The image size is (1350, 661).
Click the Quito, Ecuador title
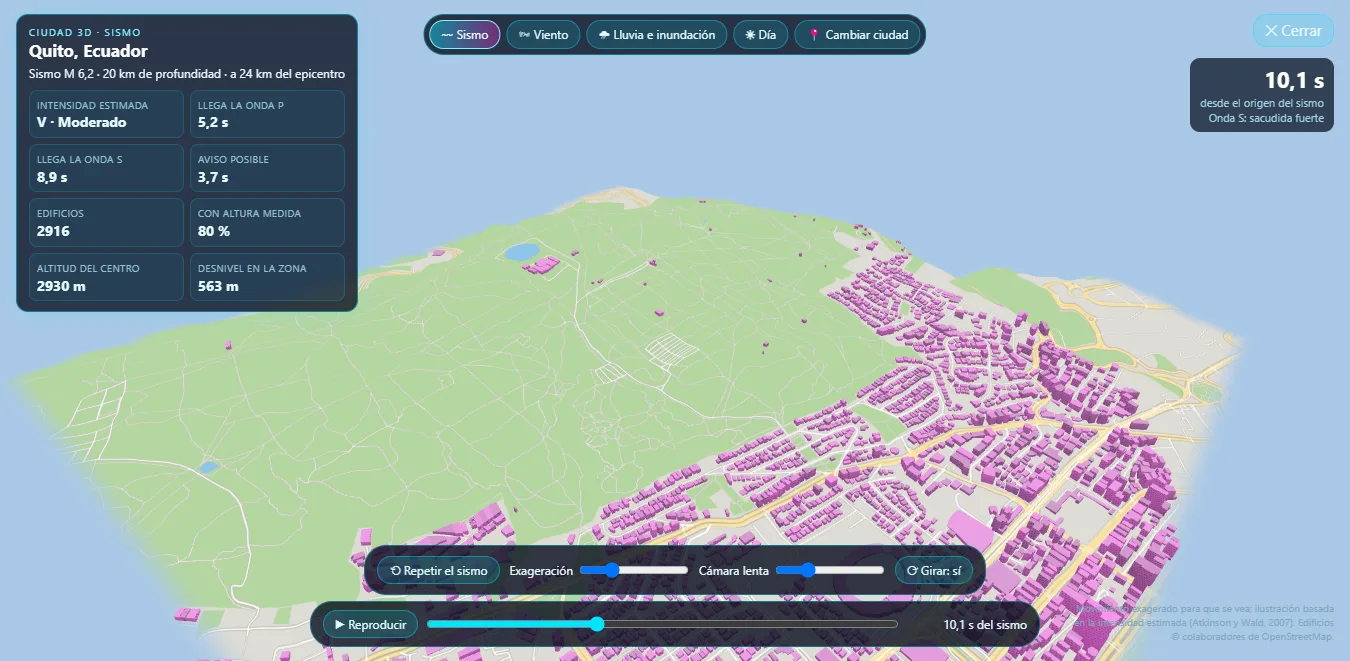(88, 51)
